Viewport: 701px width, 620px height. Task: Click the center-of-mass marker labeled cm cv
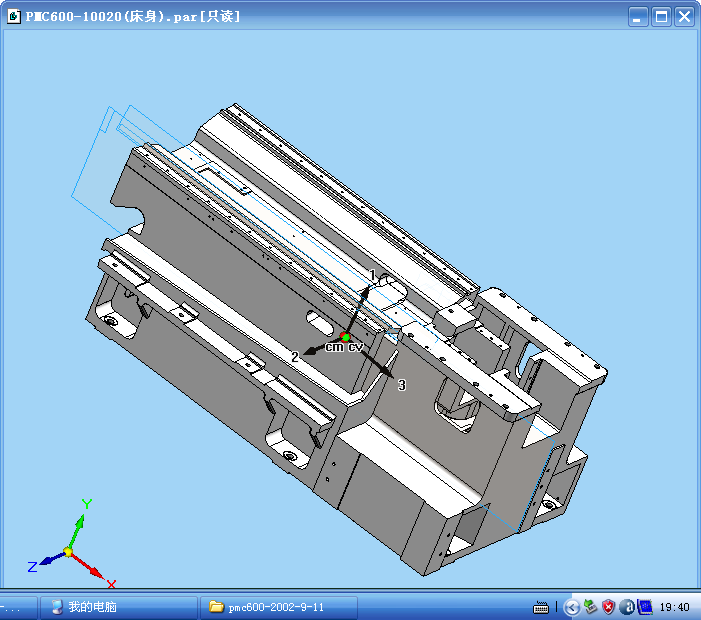345,337
